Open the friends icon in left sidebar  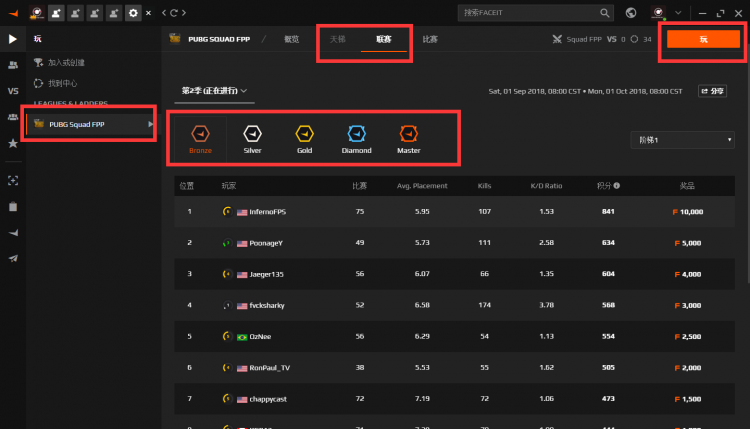(x=13, y=65)
